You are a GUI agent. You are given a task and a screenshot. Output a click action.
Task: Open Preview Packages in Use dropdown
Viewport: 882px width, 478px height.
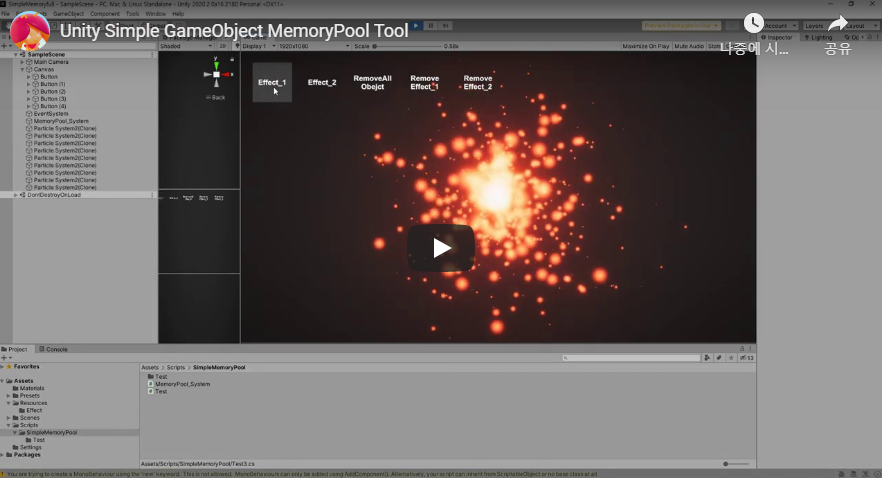point(681,25)
